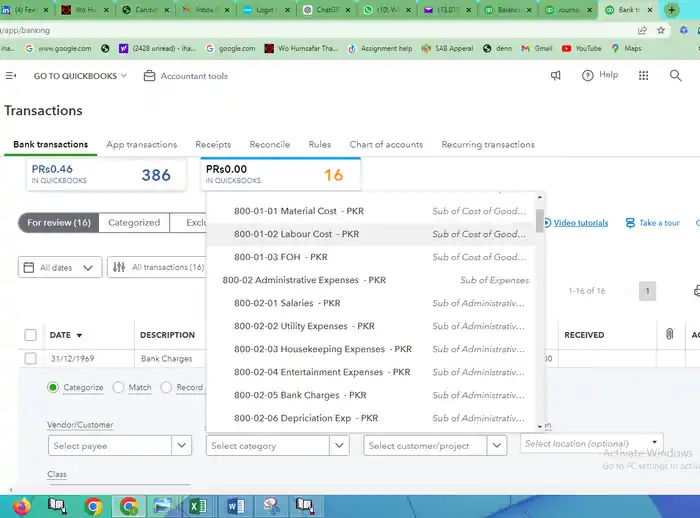
Task: Click the print icon beside the pagination
Action: point(696,291)
